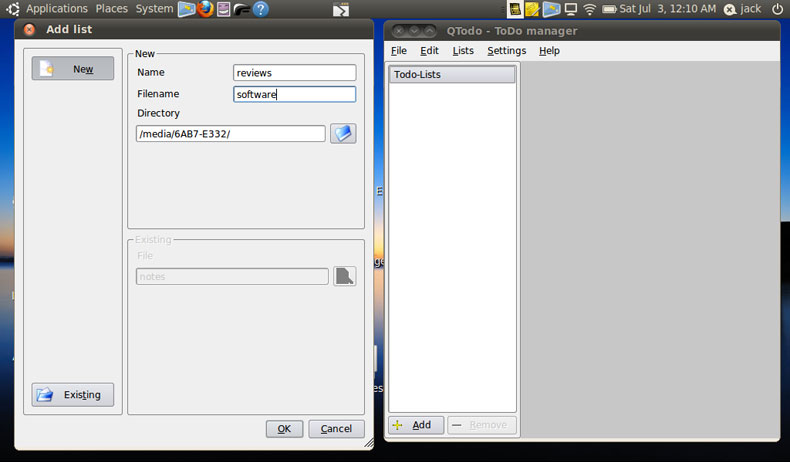Image resolution: width=790 pixels, height=462 pixels.
Task: Click the QTodo tray icon with white background
Action: pyautogui.click(x=515, y=9)
